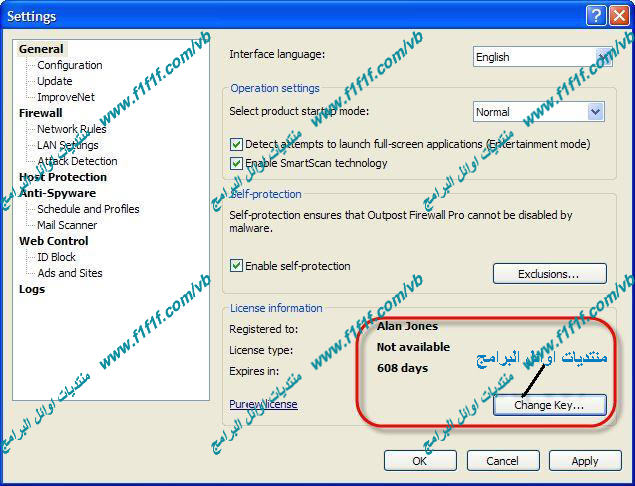Close the Settings dialog window
This screenshot has width=635, height=486.
pyautogui.click(x=617, y=16)
